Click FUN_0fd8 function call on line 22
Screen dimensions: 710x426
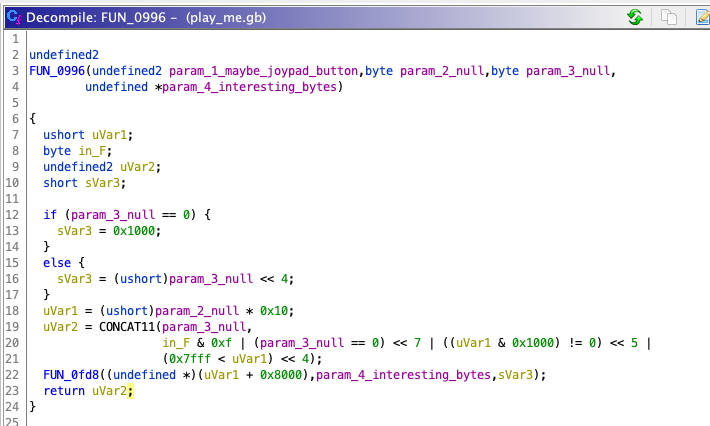point(71,375)
